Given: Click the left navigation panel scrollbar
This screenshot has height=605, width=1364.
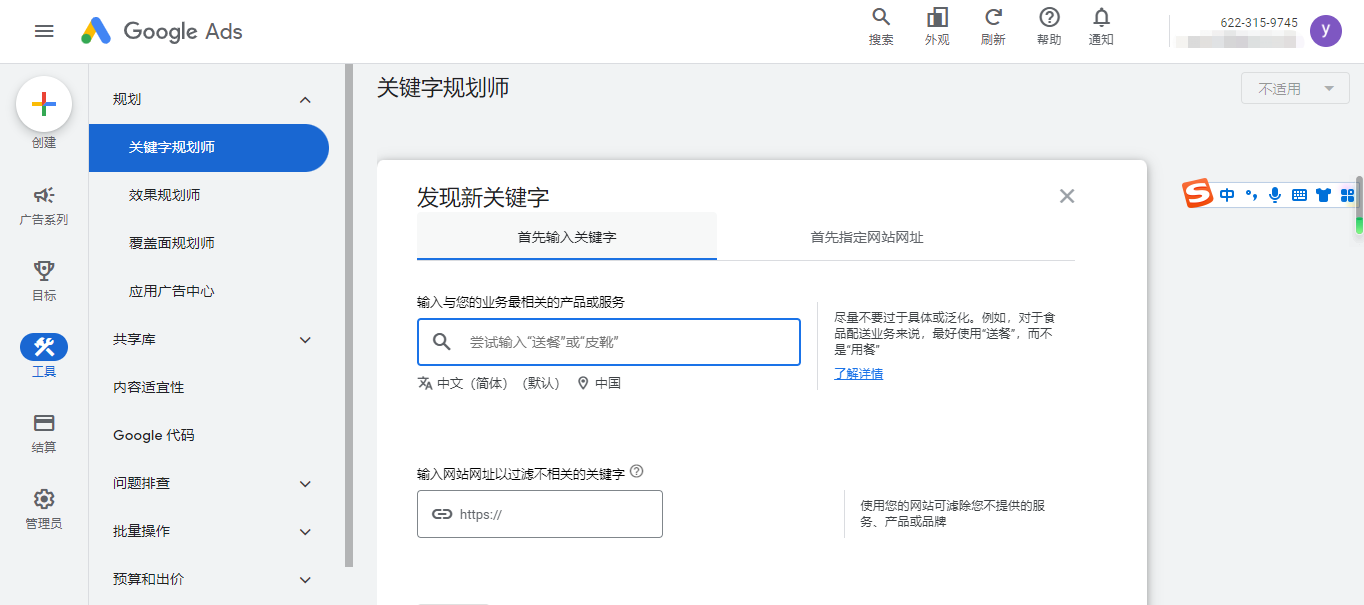Looking at the screenshot, I should tap(349, 316).
